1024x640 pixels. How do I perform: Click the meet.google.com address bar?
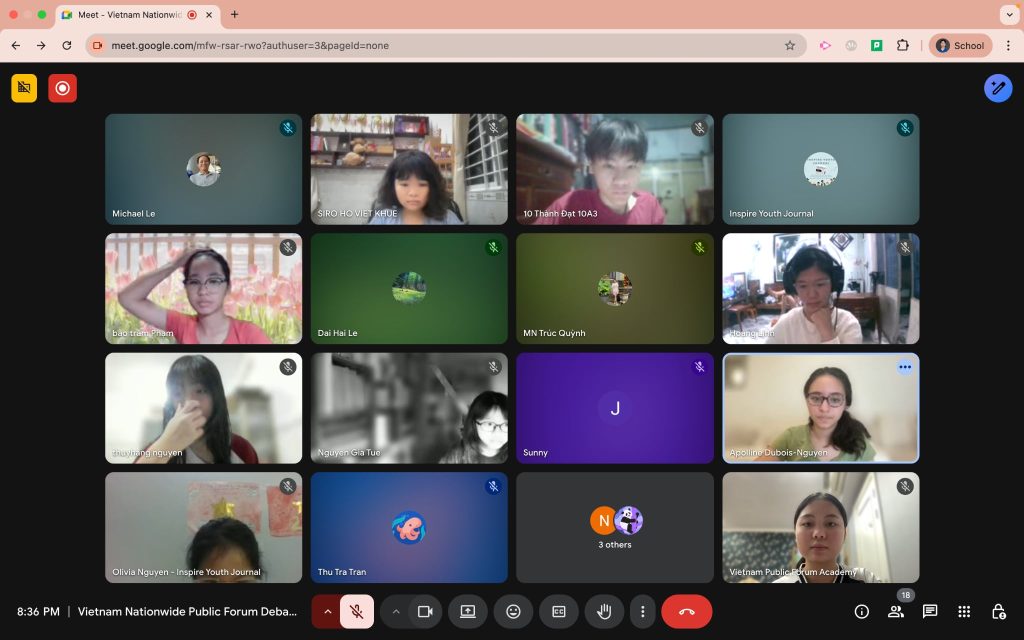pyautogui.click(x=445, y=46)
